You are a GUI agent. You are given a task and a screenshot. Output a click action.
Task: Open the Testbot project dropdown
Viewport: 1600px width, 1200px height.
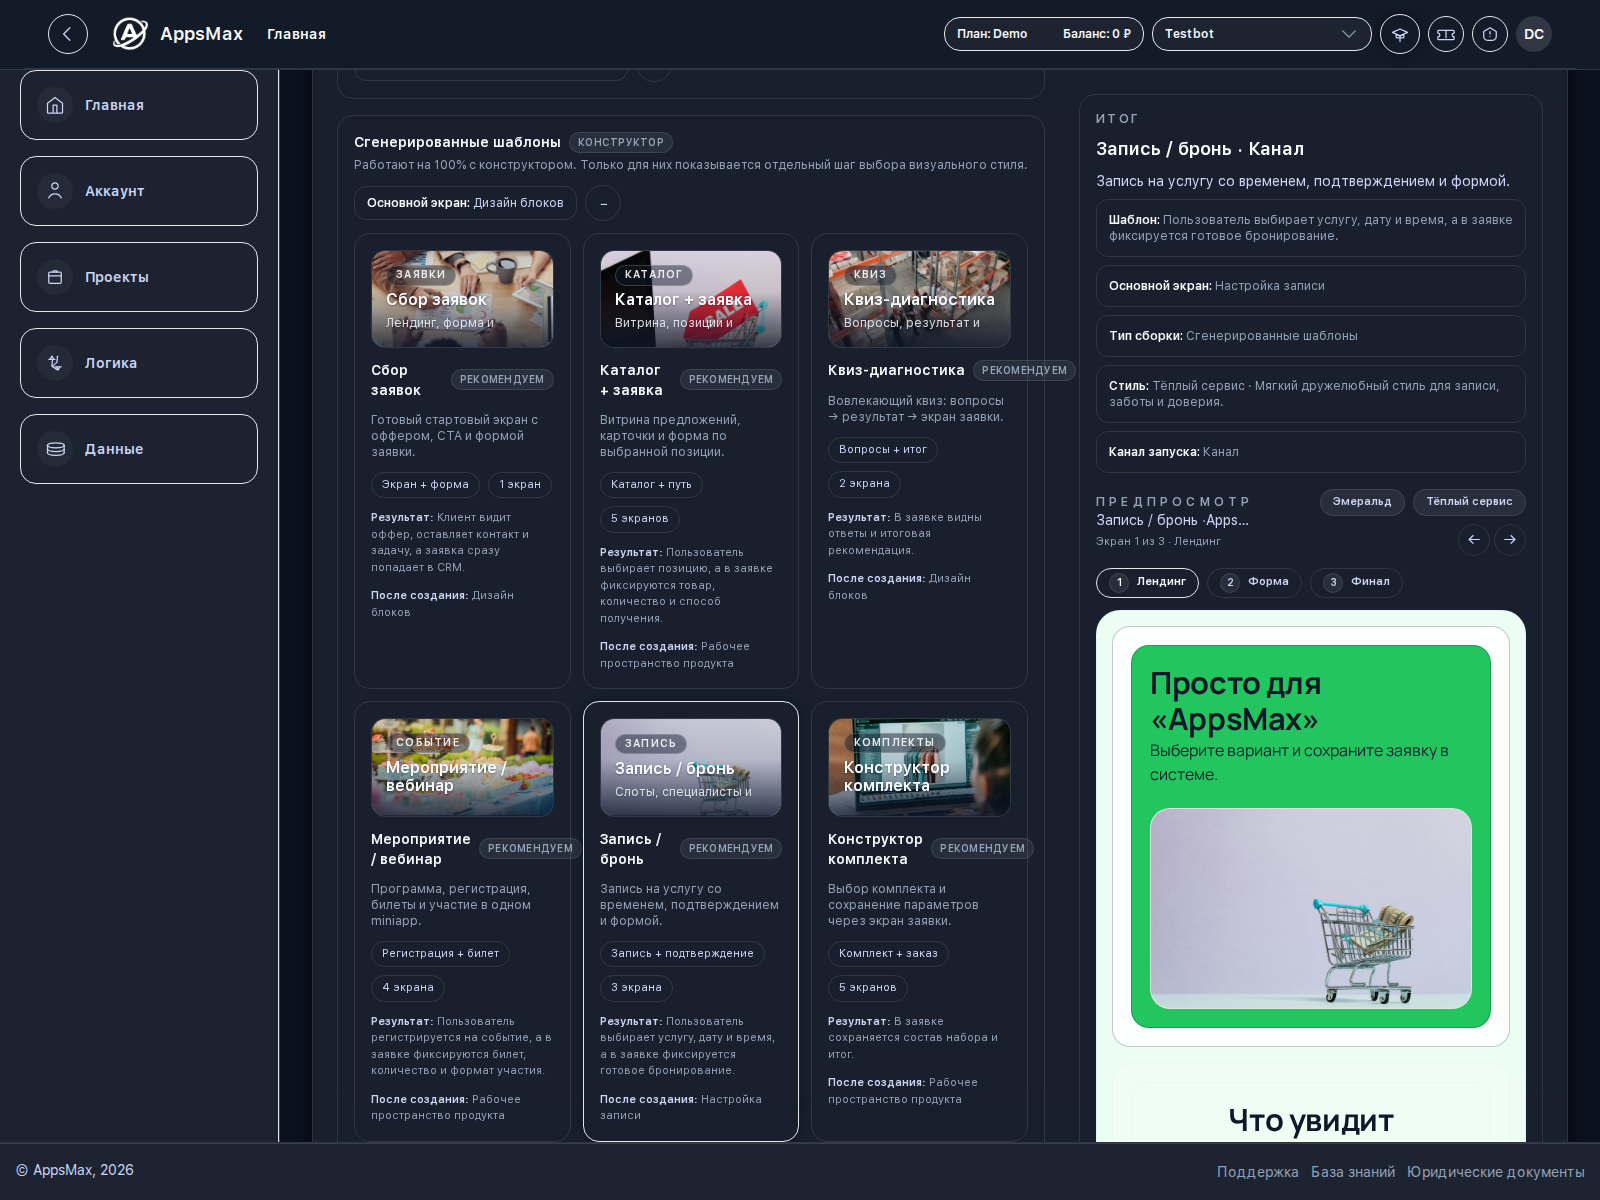click(x=1262, y=34)
